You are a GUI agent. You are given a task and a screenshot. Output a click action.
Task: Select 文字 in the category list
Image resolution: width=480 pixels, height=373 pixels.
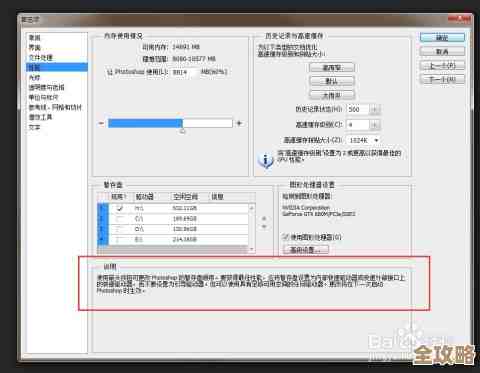[x=35, y=127]
